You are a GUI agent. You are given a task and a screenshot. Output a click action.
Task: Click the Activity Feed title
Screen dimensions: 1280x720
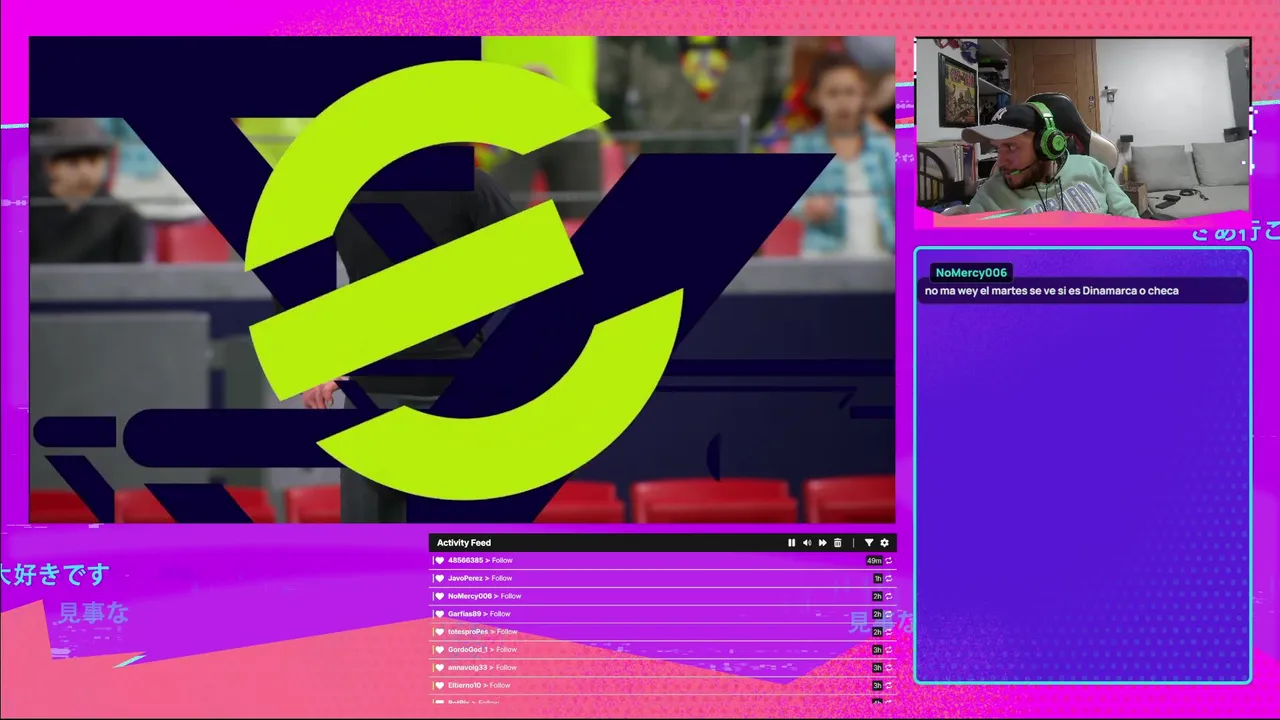(x=464, y=543)
